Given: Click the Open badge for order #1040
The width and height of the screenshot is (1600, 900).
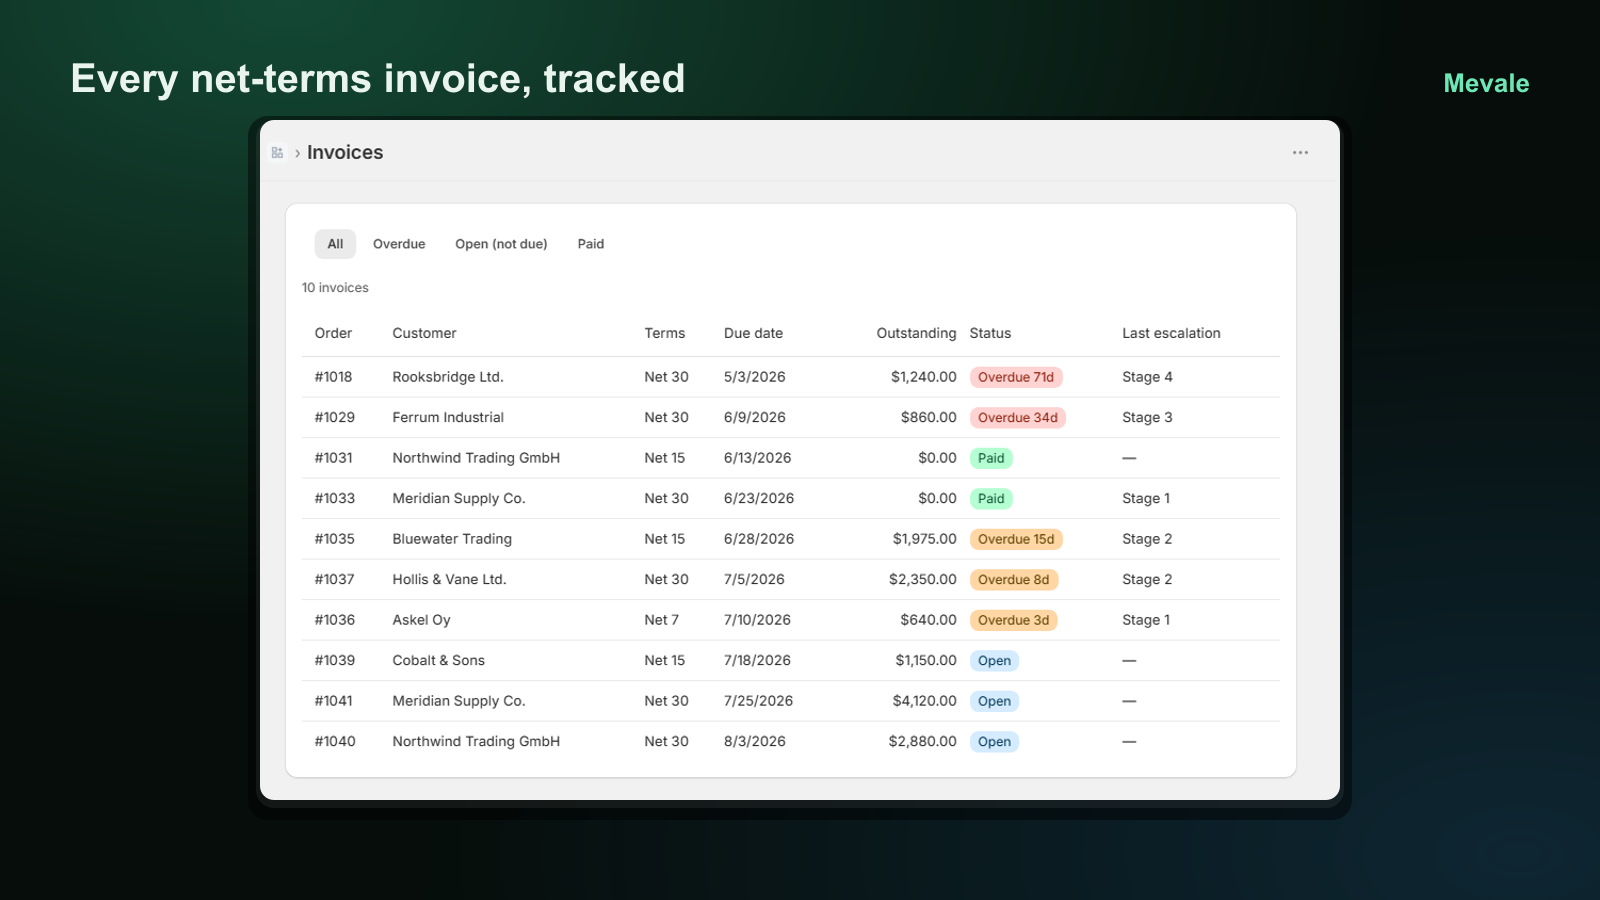Looking at the screenshot, I should [x=994, y=742].
